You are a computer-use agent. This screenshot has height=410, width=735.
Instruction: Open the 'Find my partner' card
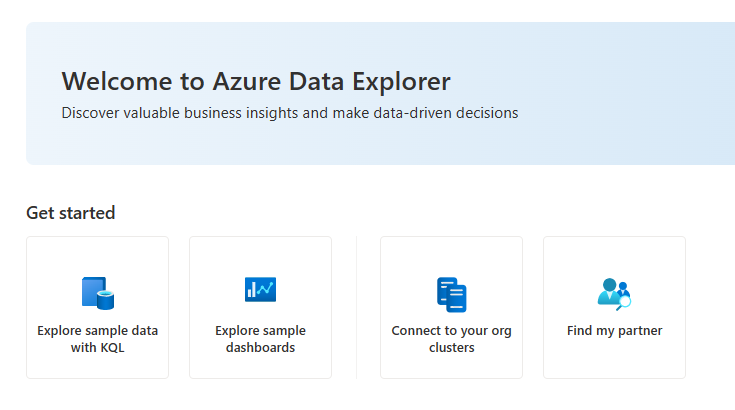pyautogui.click(x=615, y=307)
